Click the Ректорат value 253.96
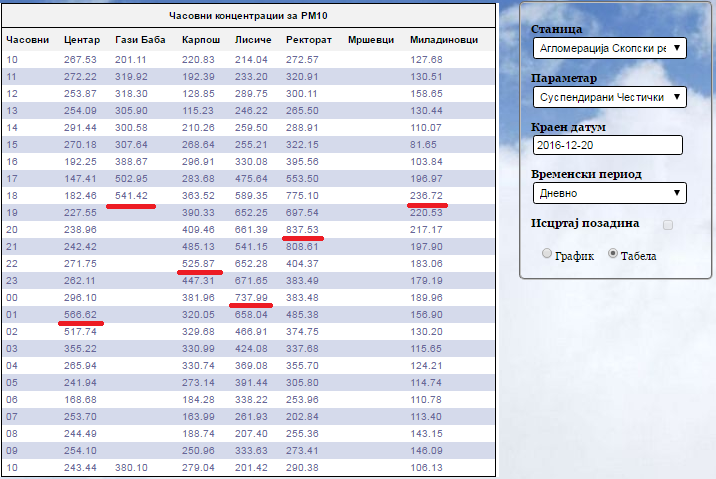The width and height of the screenshot is (716, 479). (x=302, y=400)
